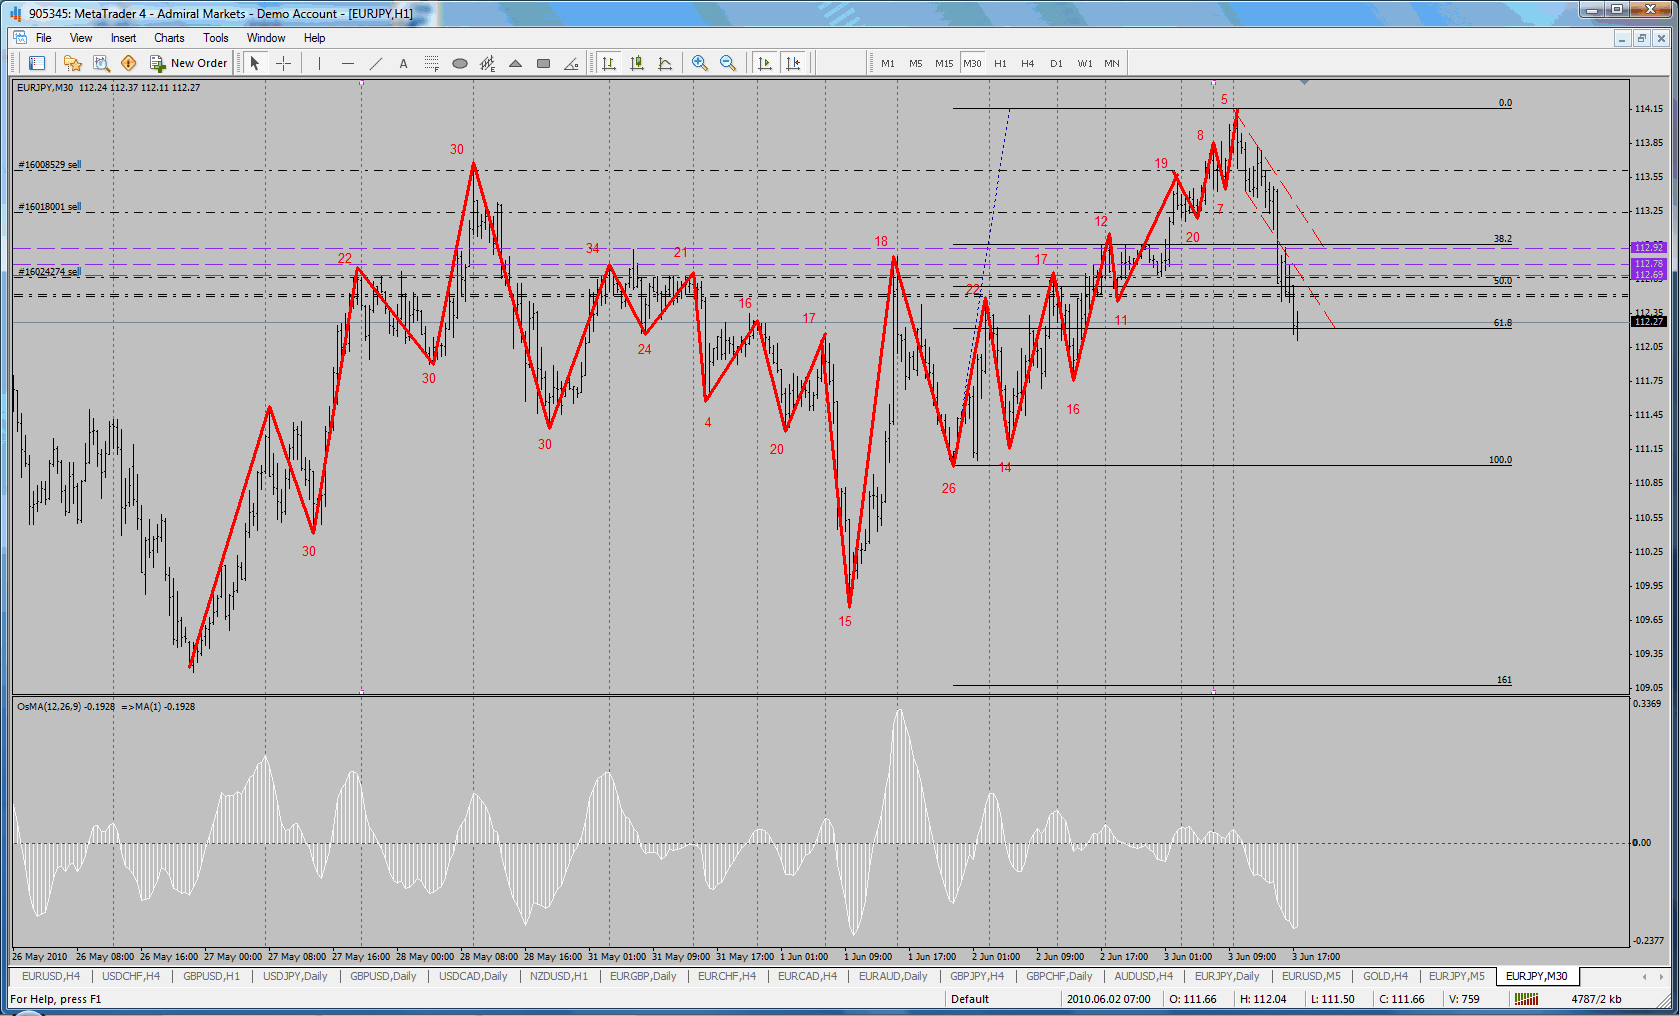Image resolution: width=1679 pixels, height=1016 pixels.
Task: Open the Navigator window icon
Action: pyautogui.click(x=72, y=63)
